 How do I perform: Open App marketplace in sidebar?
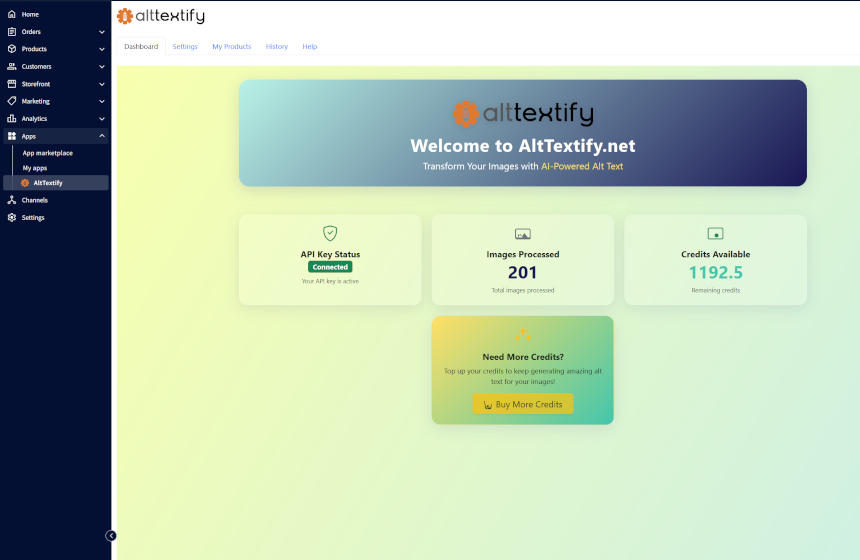[48, 153]
